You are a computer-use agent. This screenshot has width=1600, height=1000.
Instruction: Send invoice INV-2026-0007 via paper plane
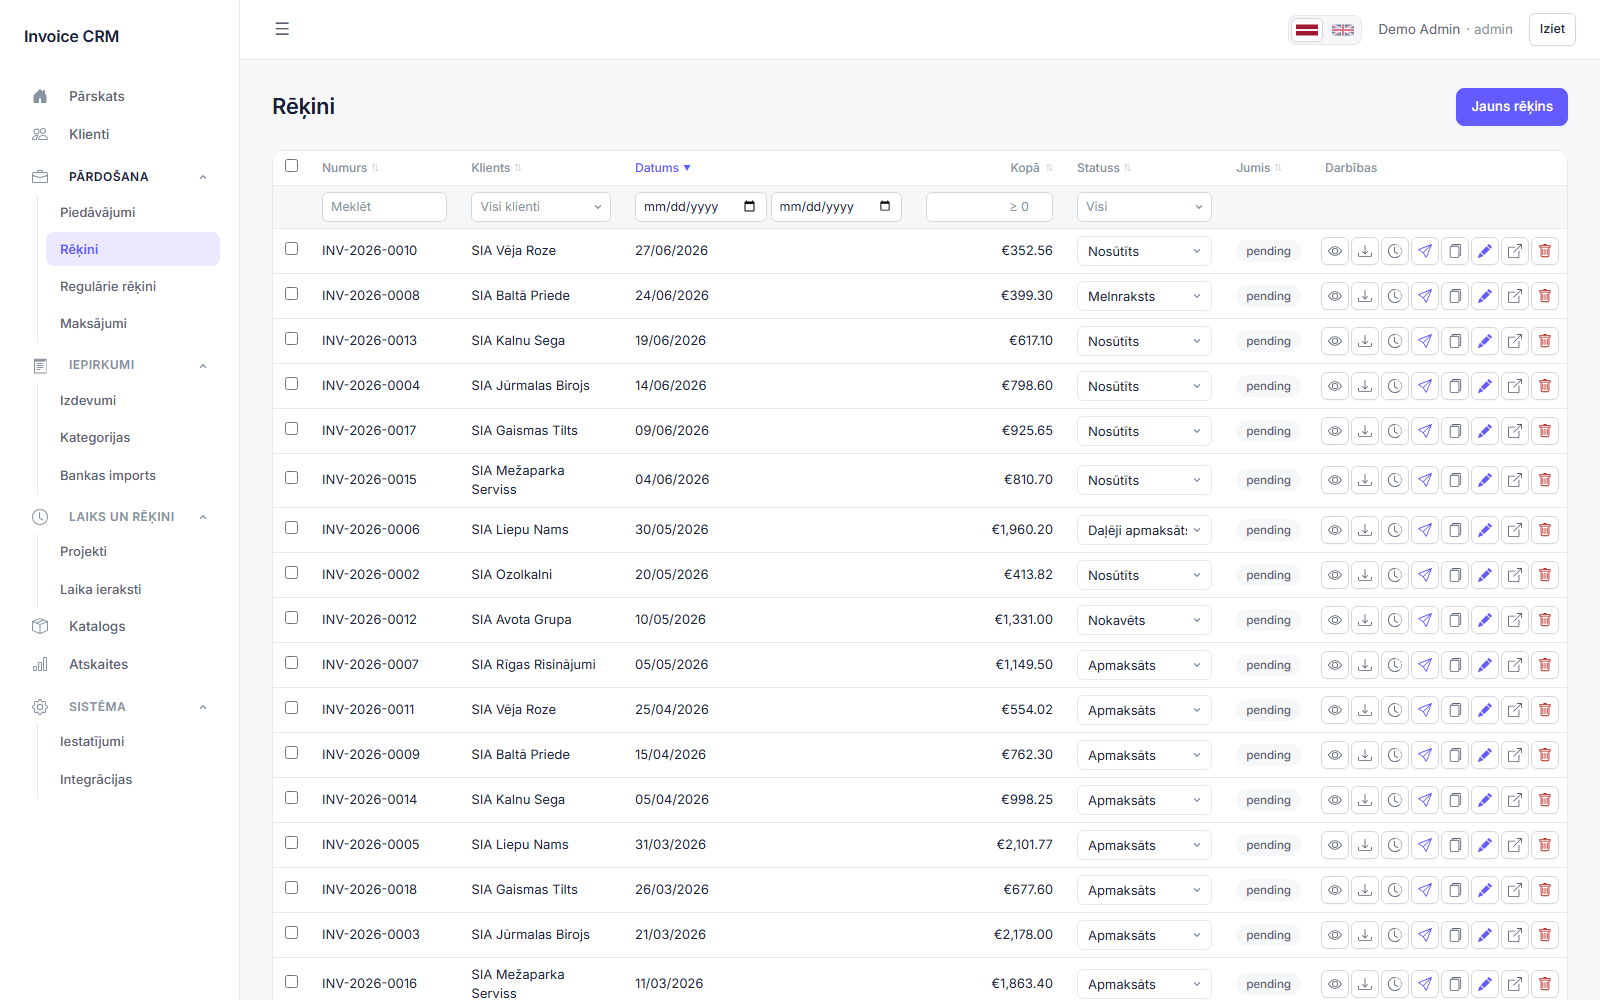(1425, 665)
